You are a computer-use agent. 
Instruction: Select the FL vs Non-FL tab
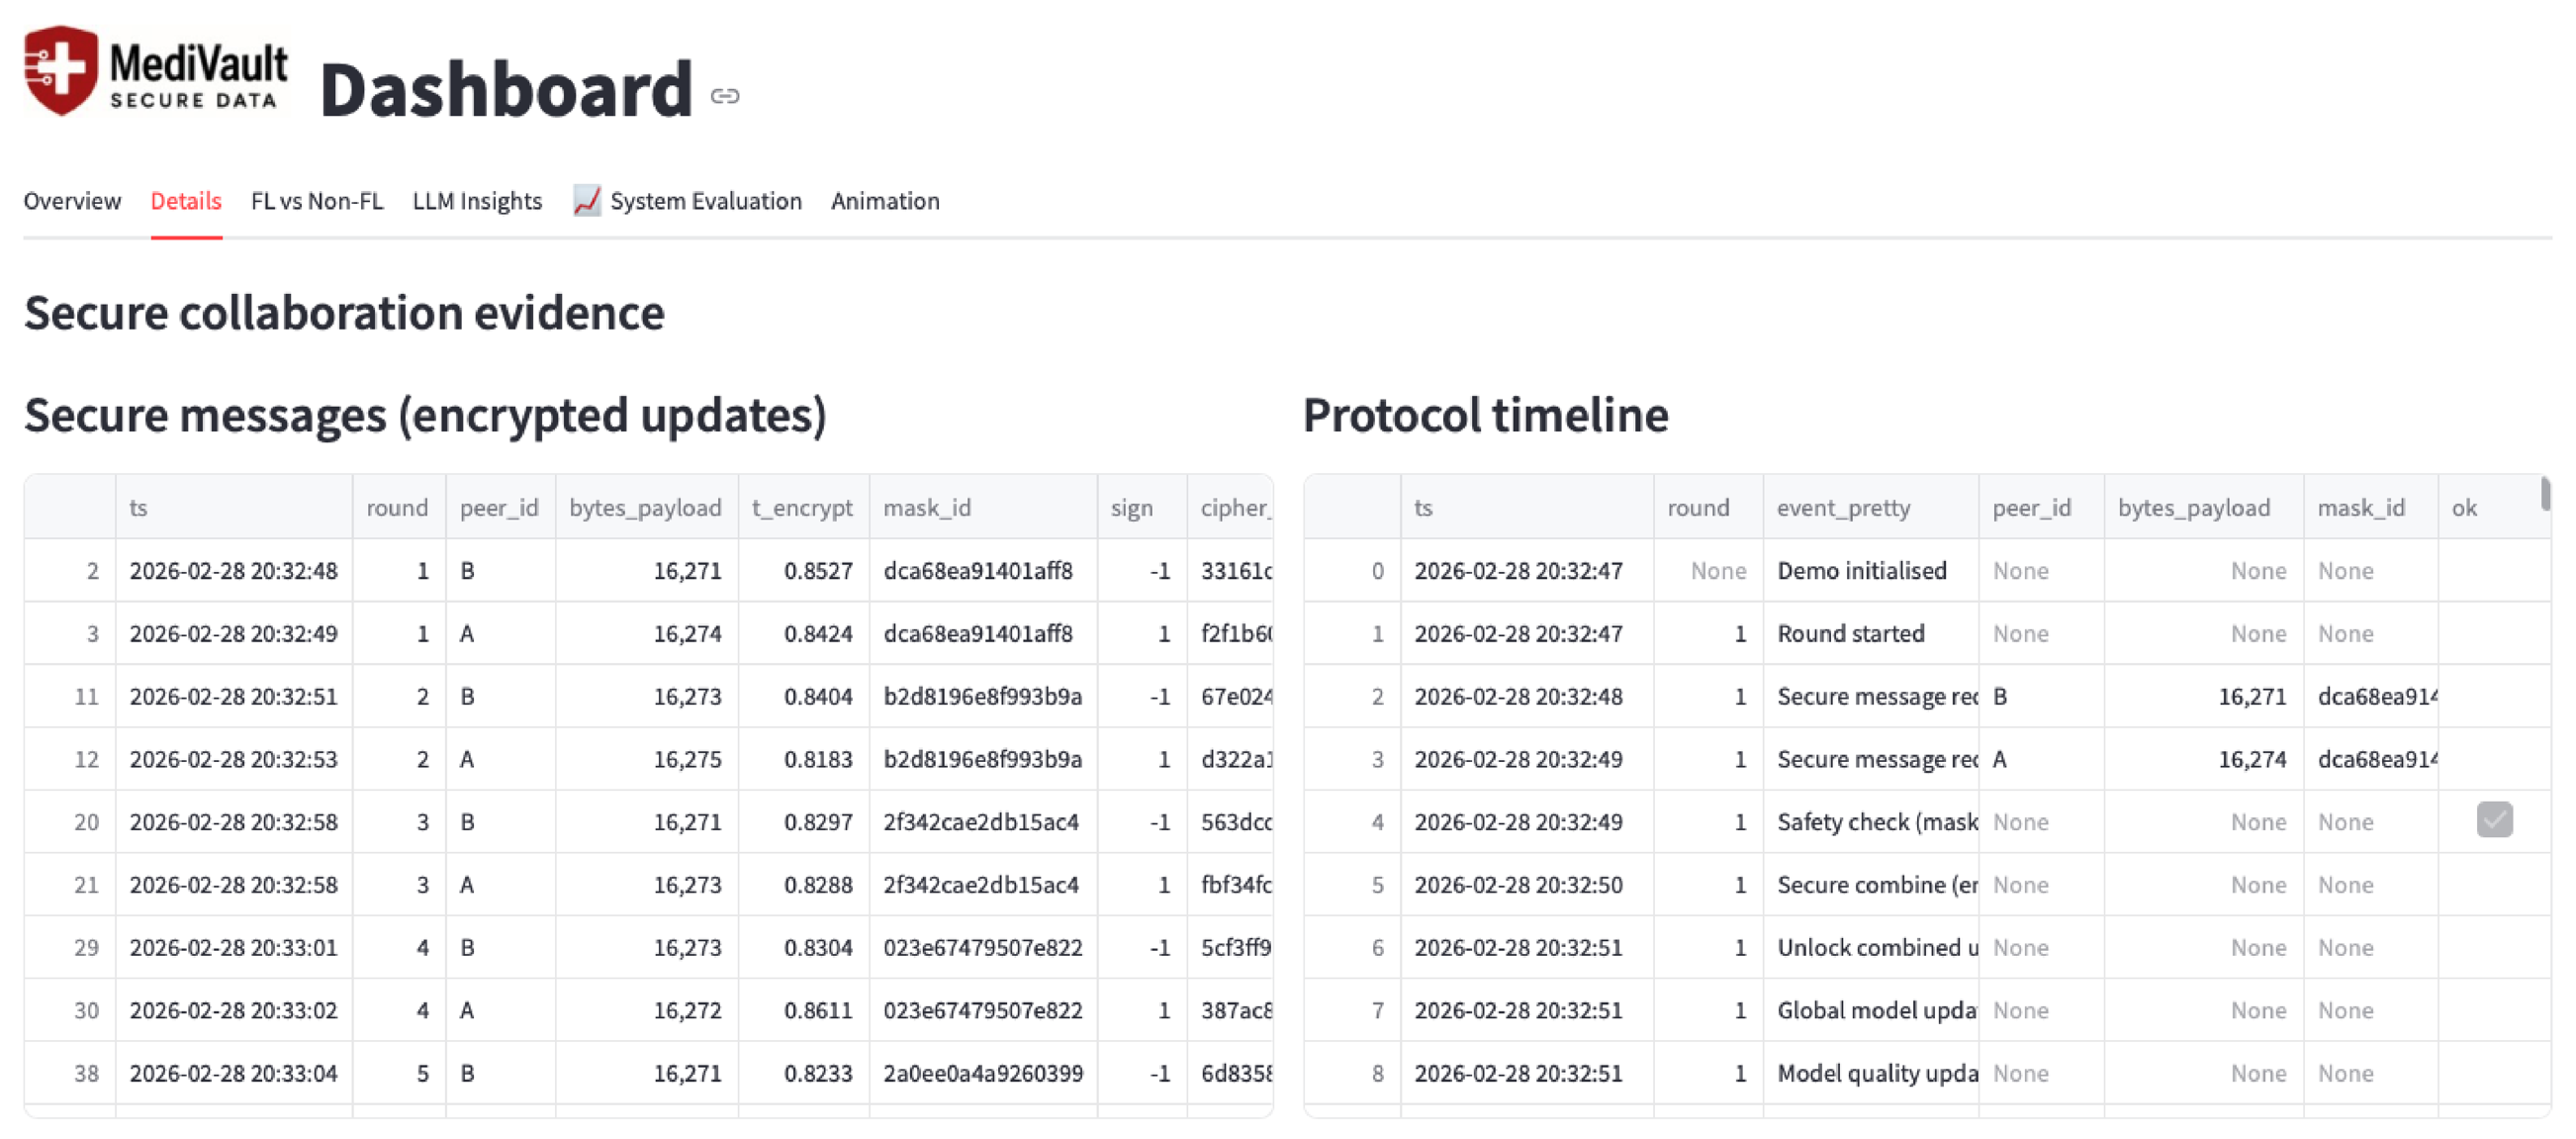[x=317, y=201]
